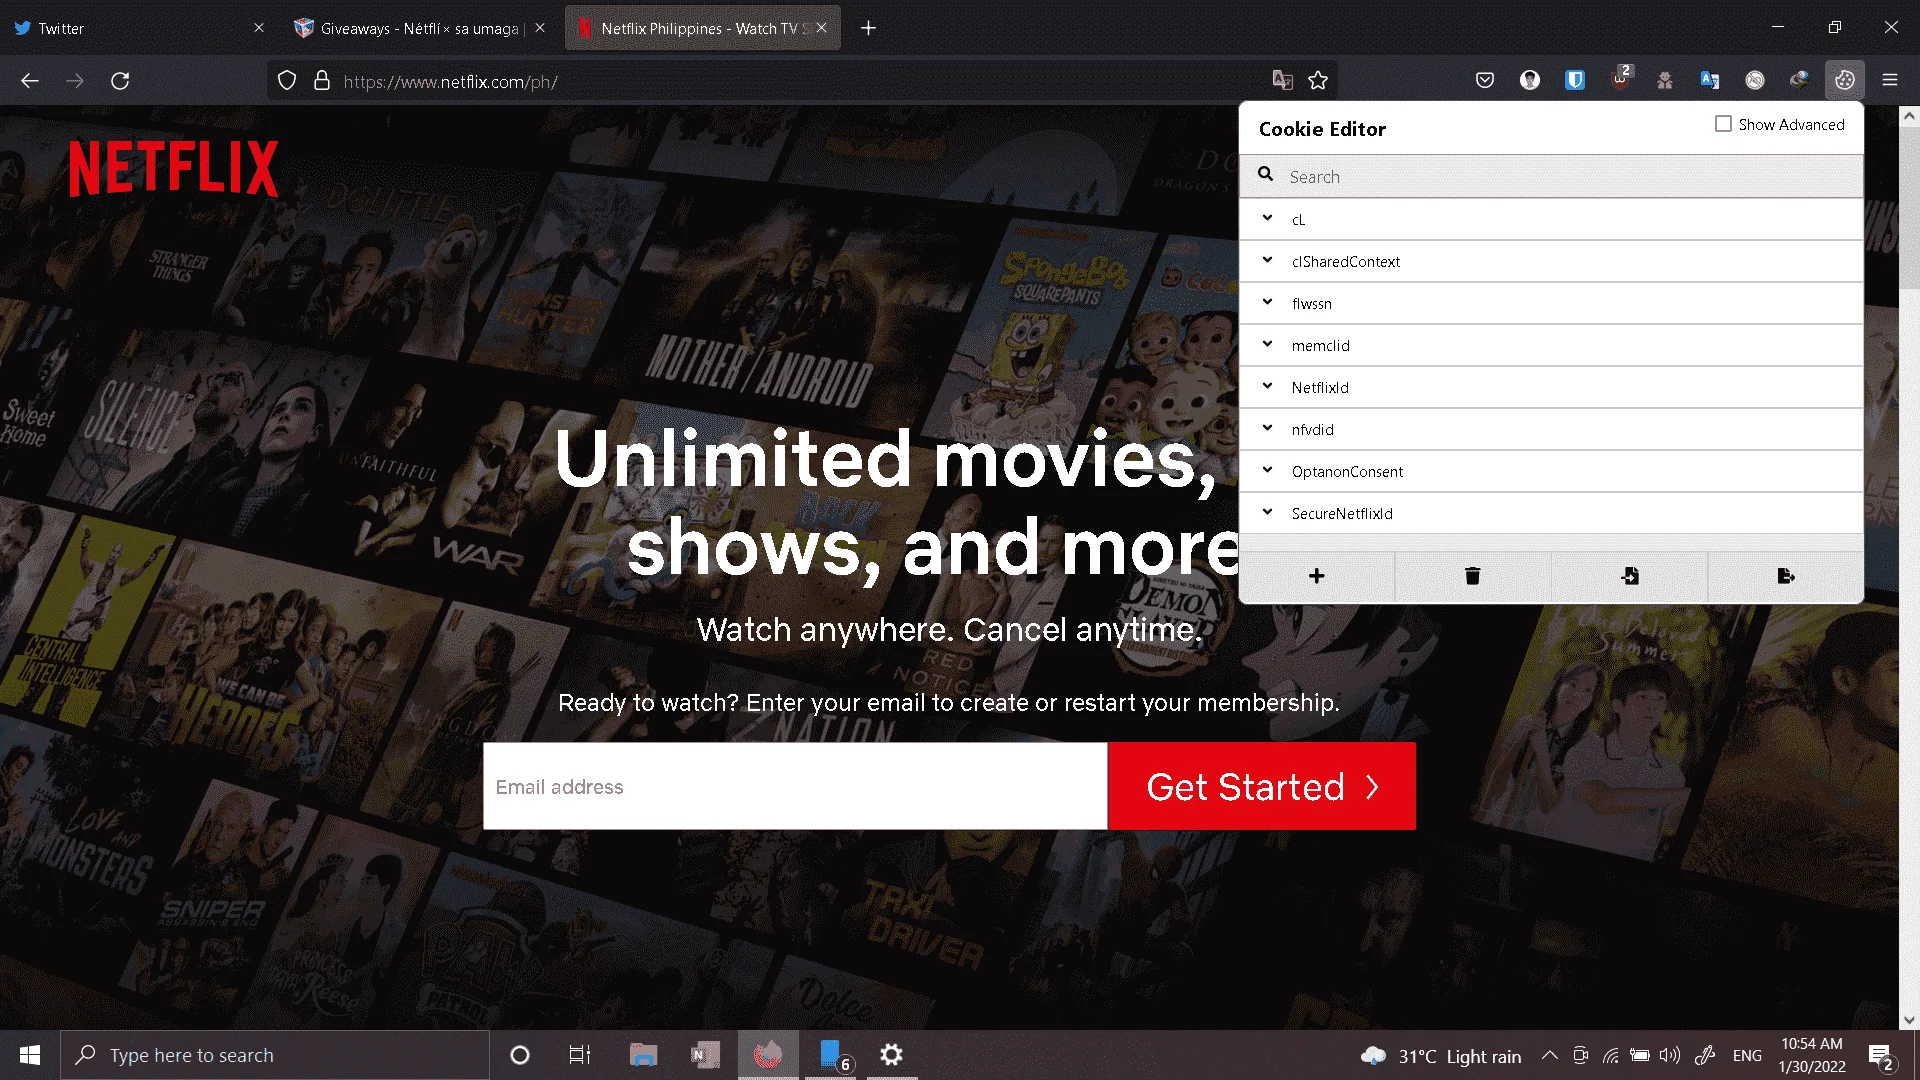Screen dimensions: 1920x1080
Task: Open a new browser tab
Action: (x=868, y=28)
